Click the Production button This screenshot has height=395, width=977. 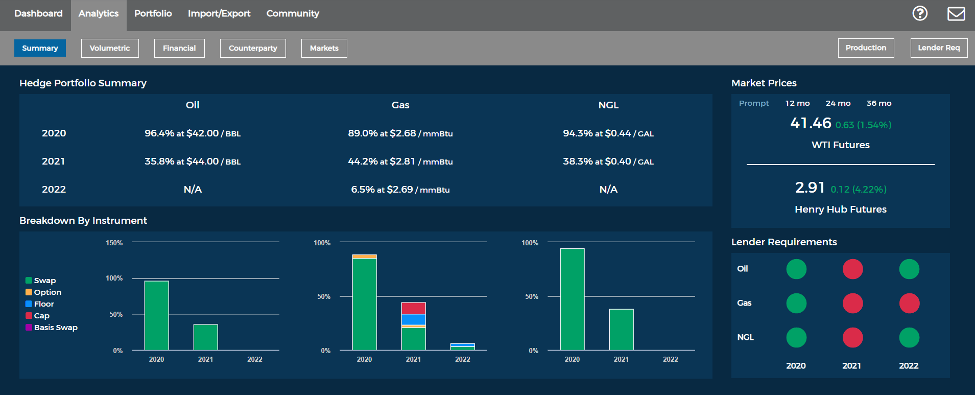pos(866,48)
